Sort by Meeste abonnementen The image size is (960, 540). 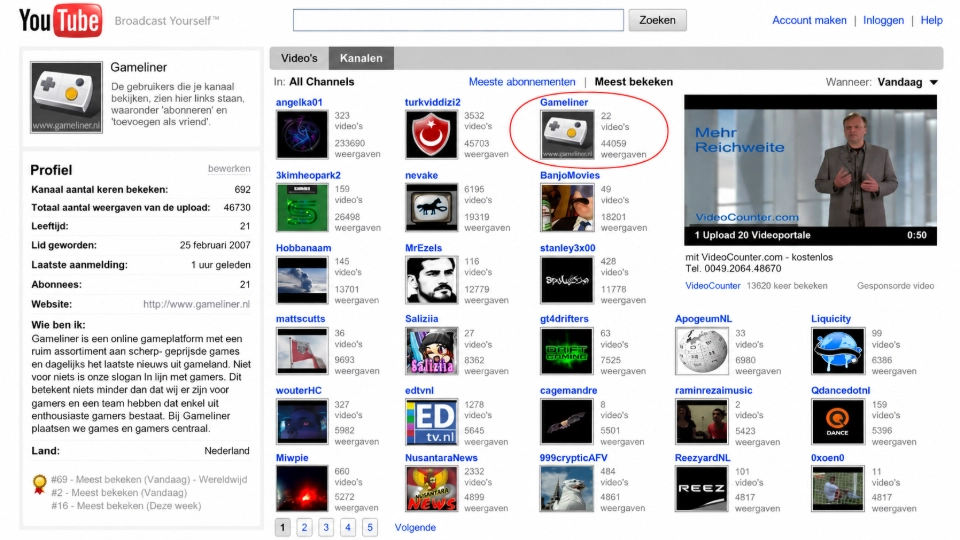(x=522, y=81)
